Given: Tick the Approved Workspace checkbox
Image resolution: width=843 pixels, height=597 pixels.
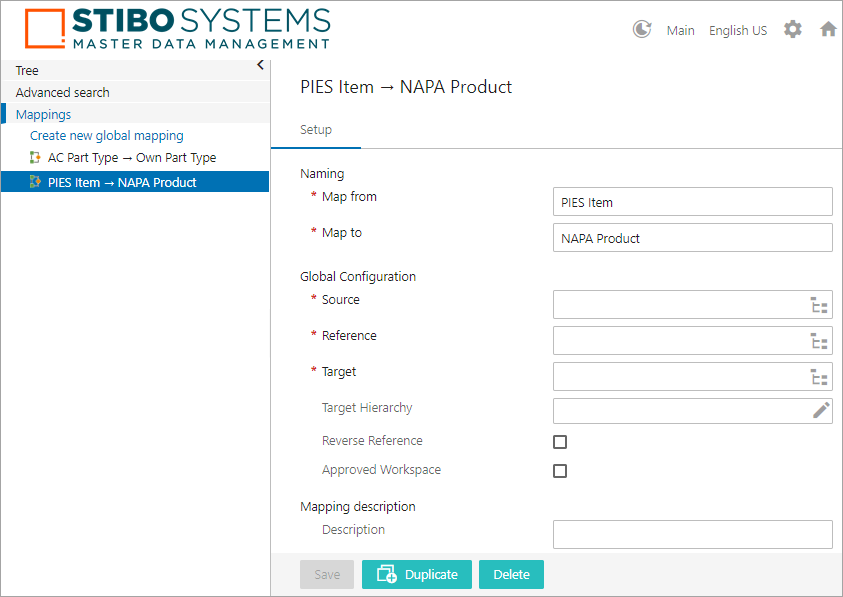Looking at the screenshot, I should 560,471.
